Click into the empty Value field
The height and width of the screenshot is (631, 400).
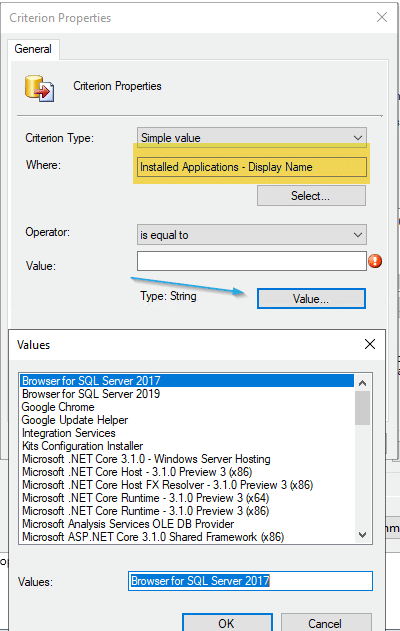pyautogui.click(x=252, y=261)
